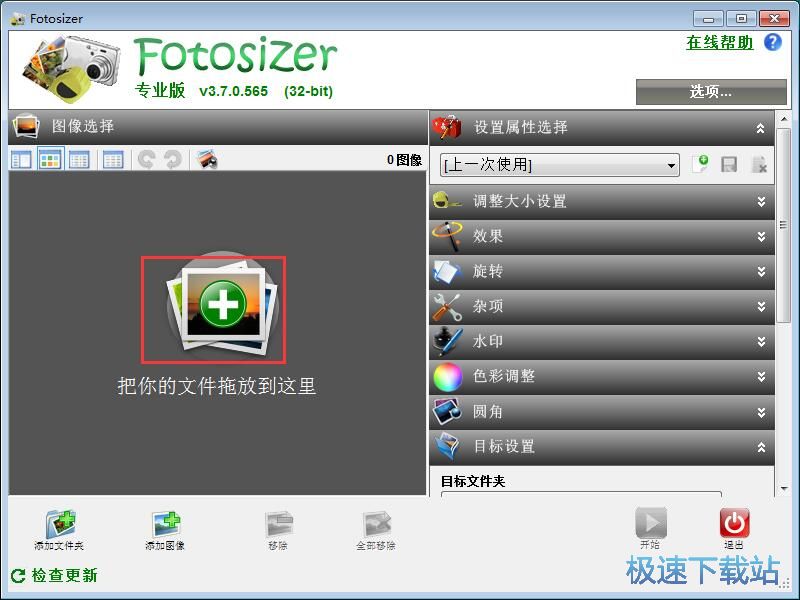The height and width of the screenshot is (600, 800).
Task: Select the detailed table view icon
Action: pos(113,160)
